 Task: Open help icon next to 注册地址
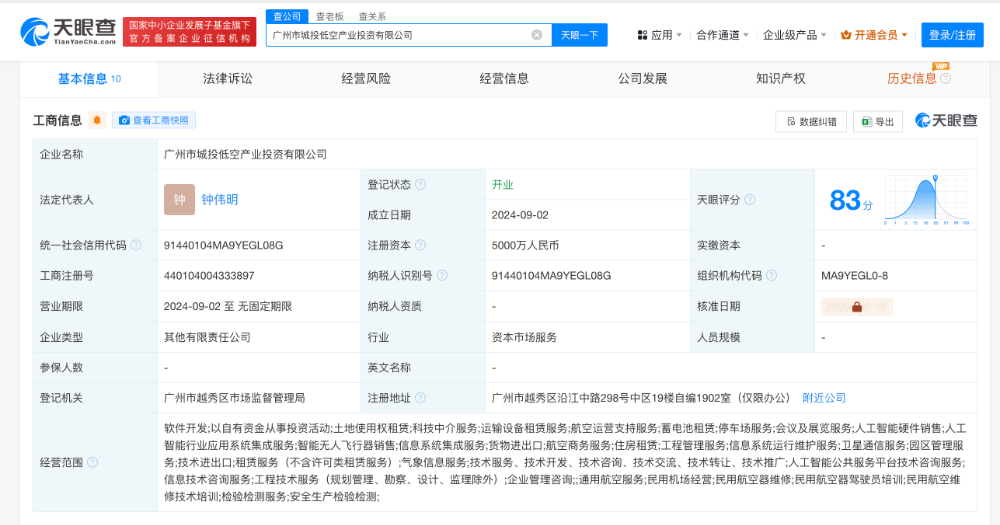420,397
